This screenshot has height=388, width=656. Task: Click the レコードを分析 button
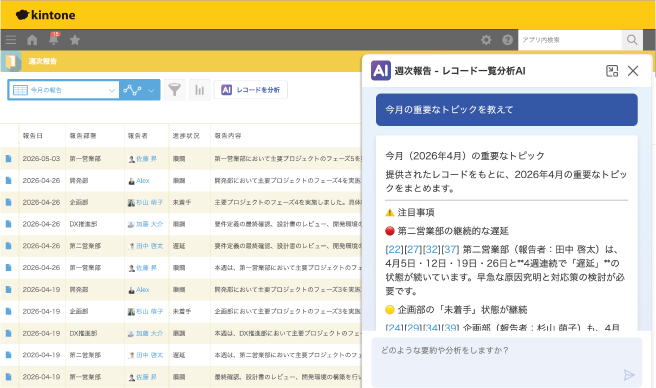tap(251, 90)
